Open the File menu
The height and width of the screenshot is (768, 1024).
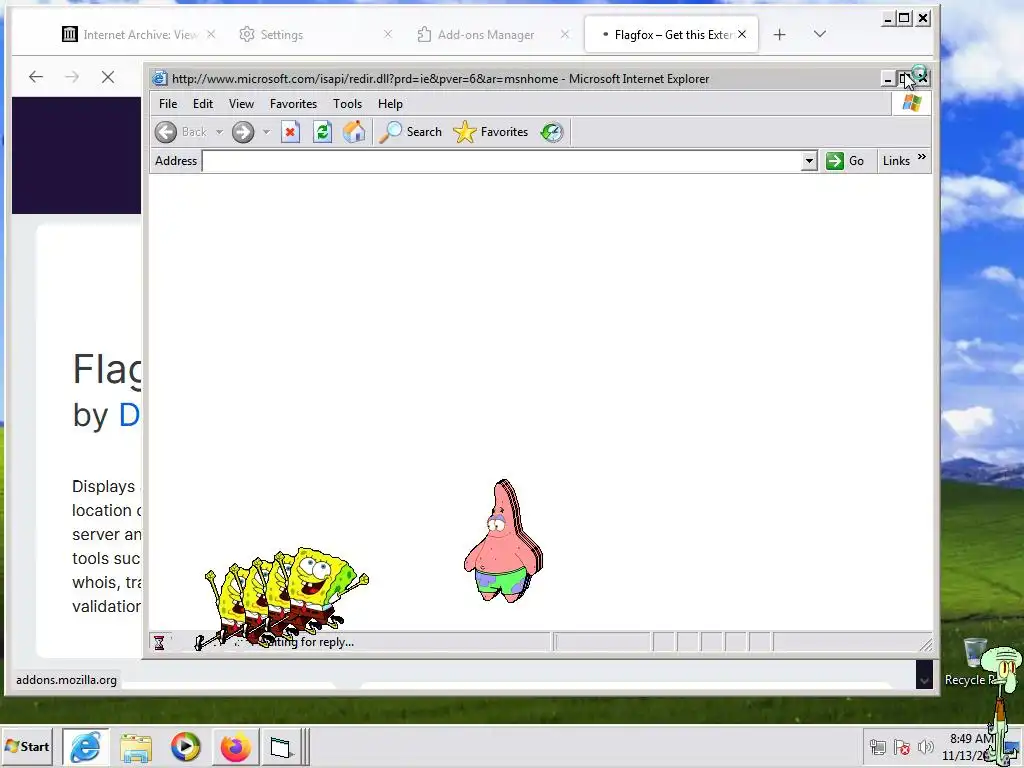(168, 104)
